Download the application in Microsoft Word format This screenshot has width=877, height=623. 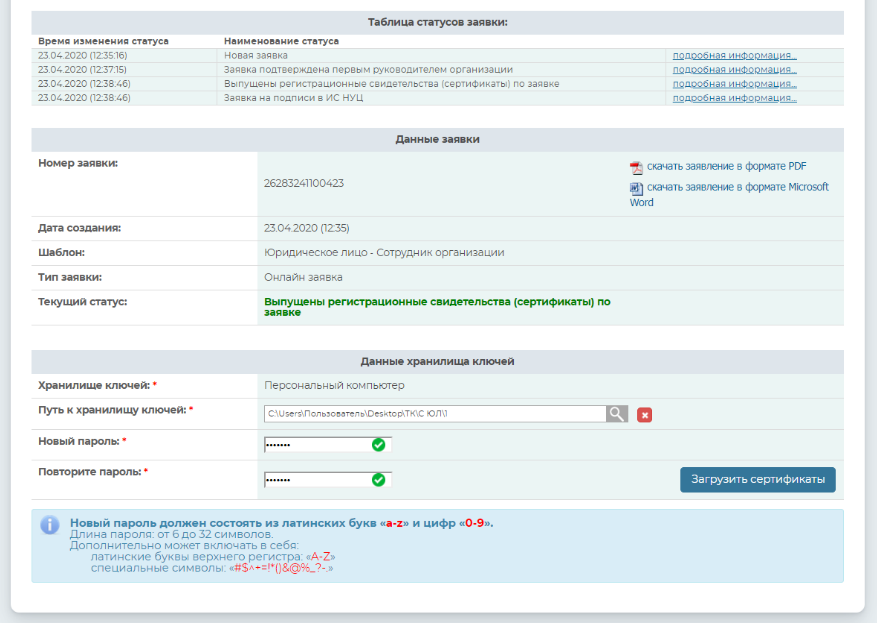coord(737,187)
